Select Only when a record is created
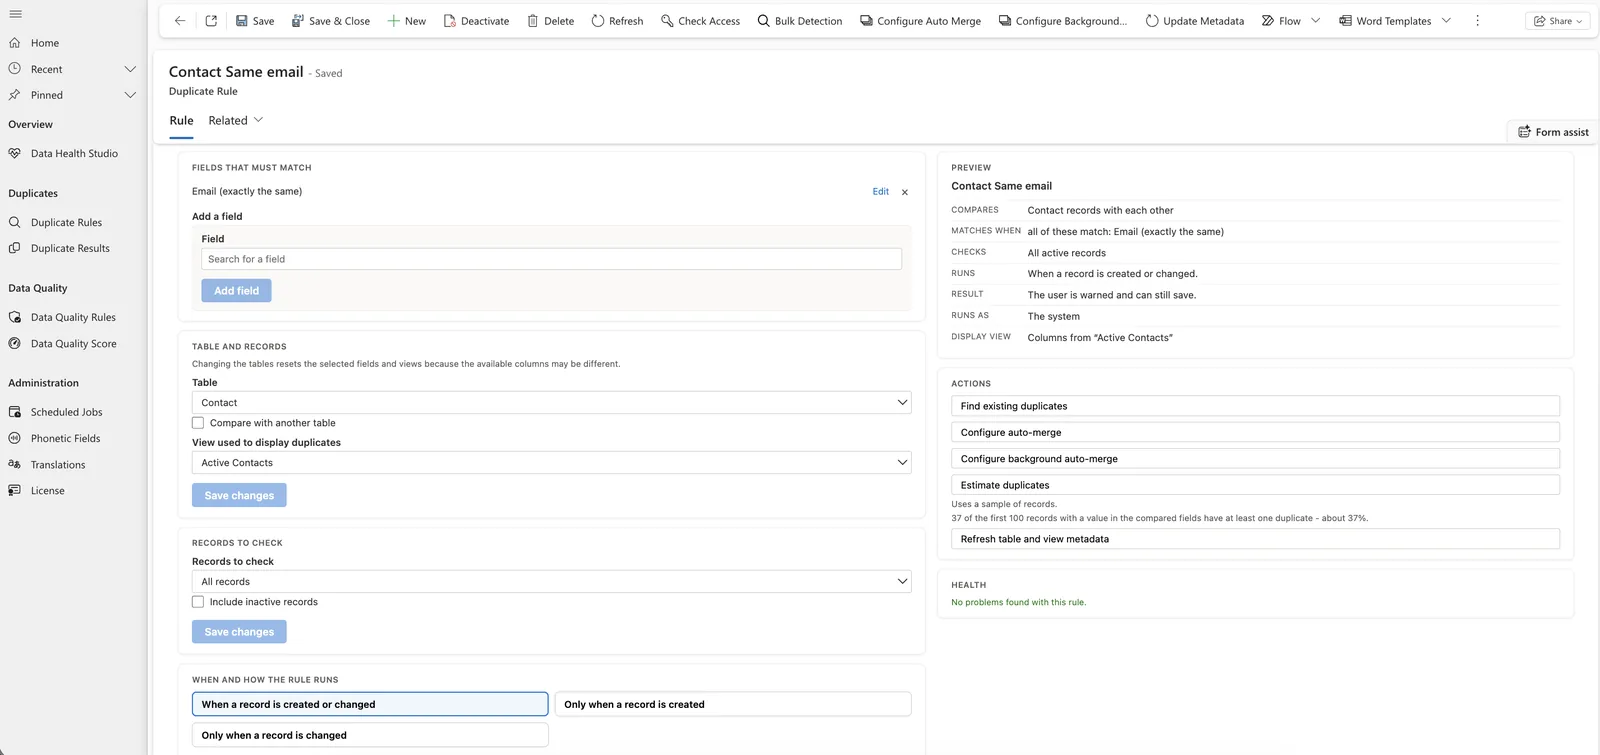This screenshot has height=755, width=1600. pos(733,705)
